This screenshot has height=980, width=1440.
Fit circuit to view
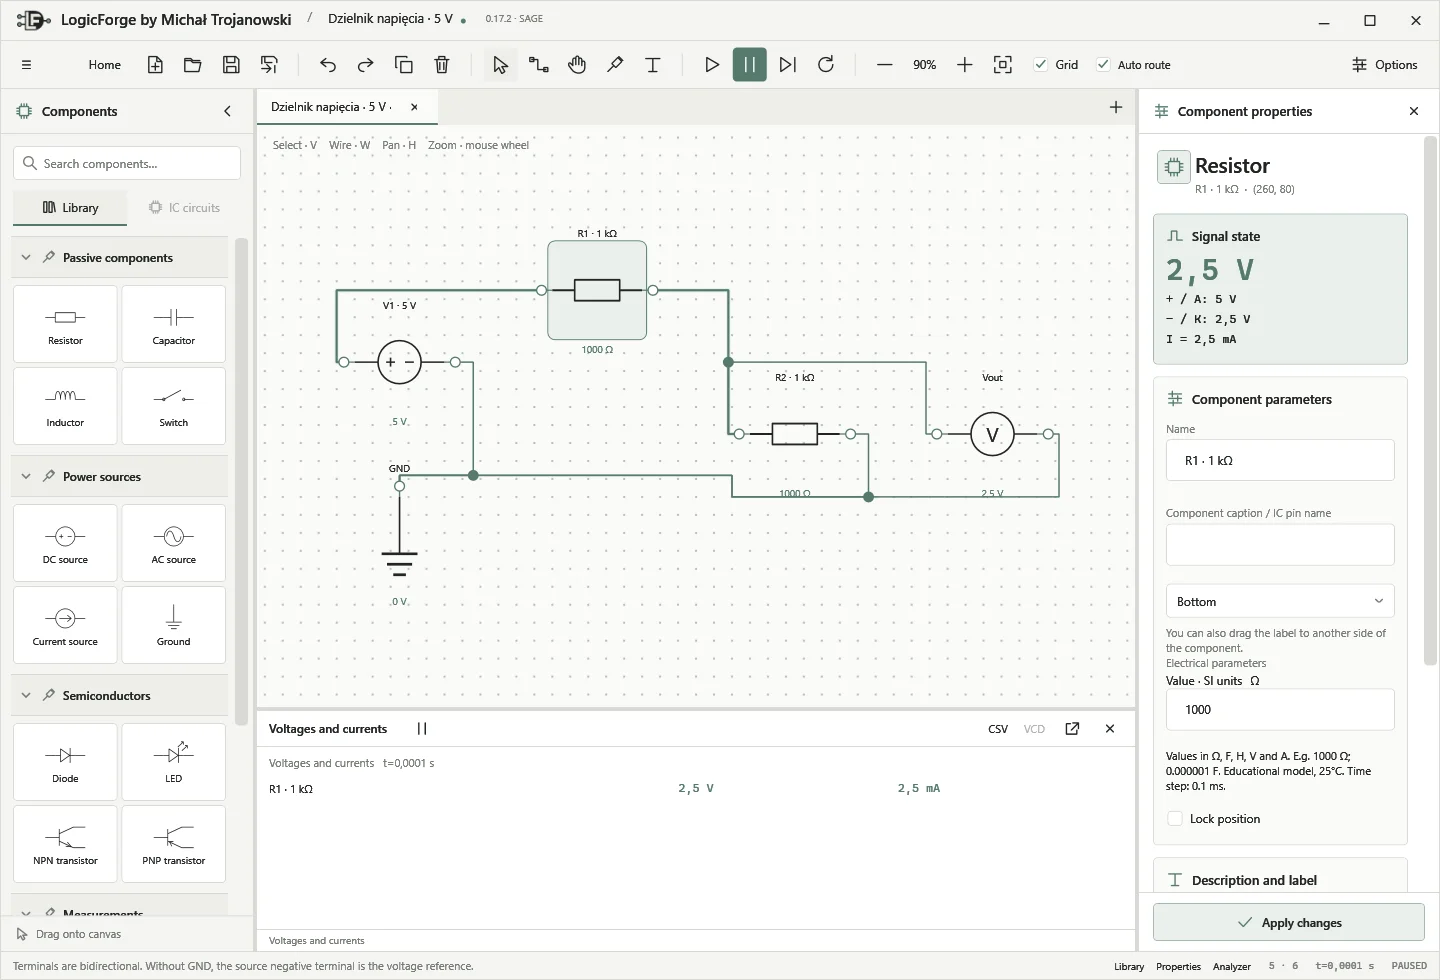pos(1003,65)
